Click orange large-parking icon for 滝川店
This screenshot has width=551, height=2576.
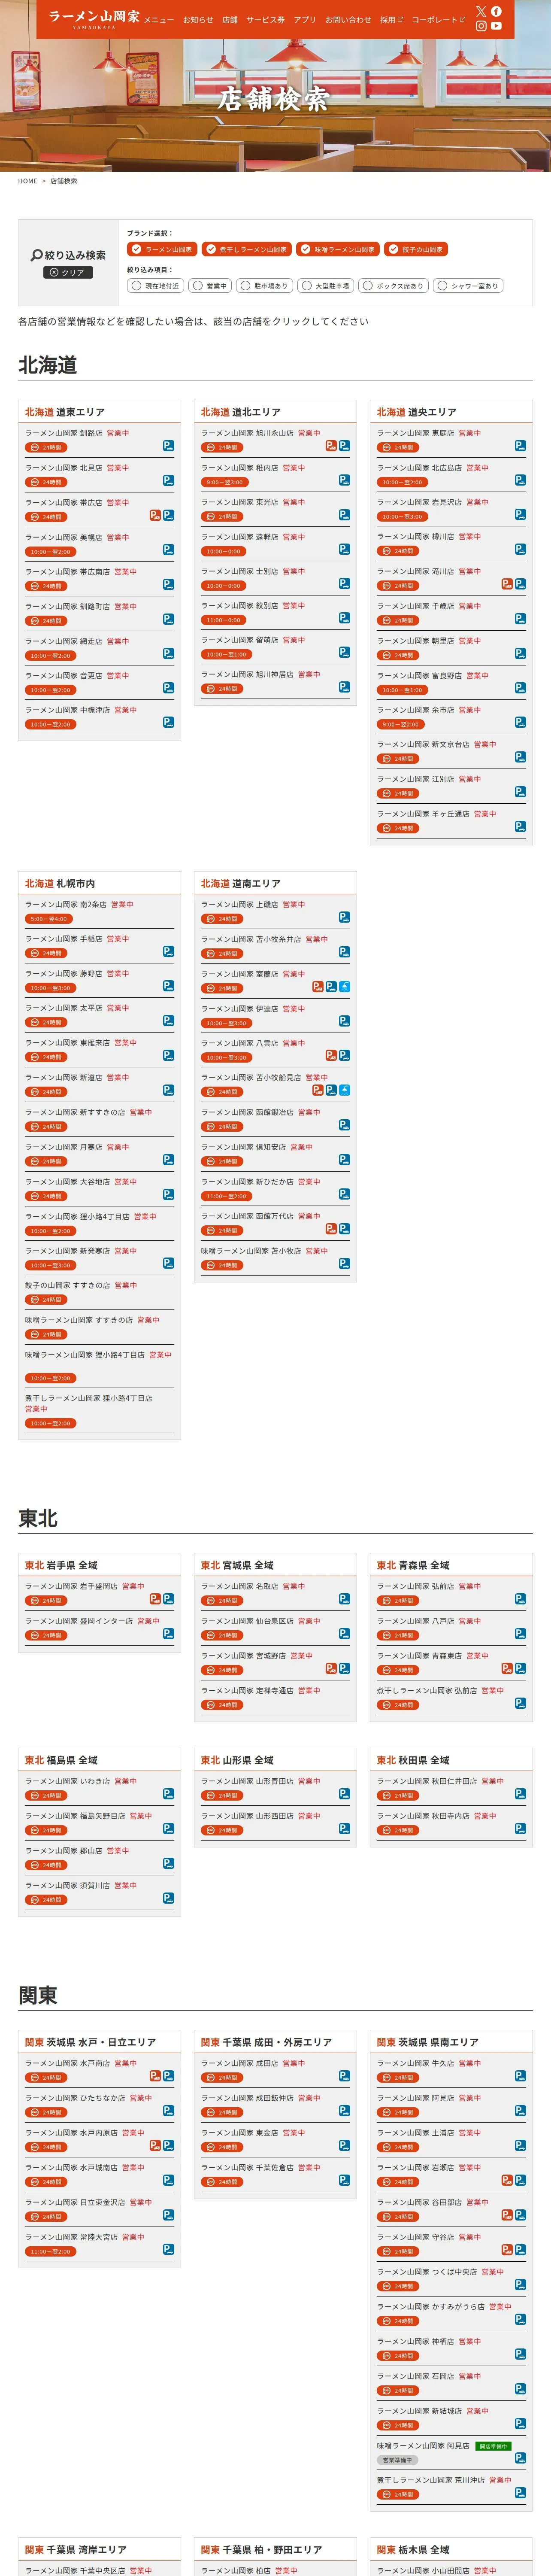[507, 584]
